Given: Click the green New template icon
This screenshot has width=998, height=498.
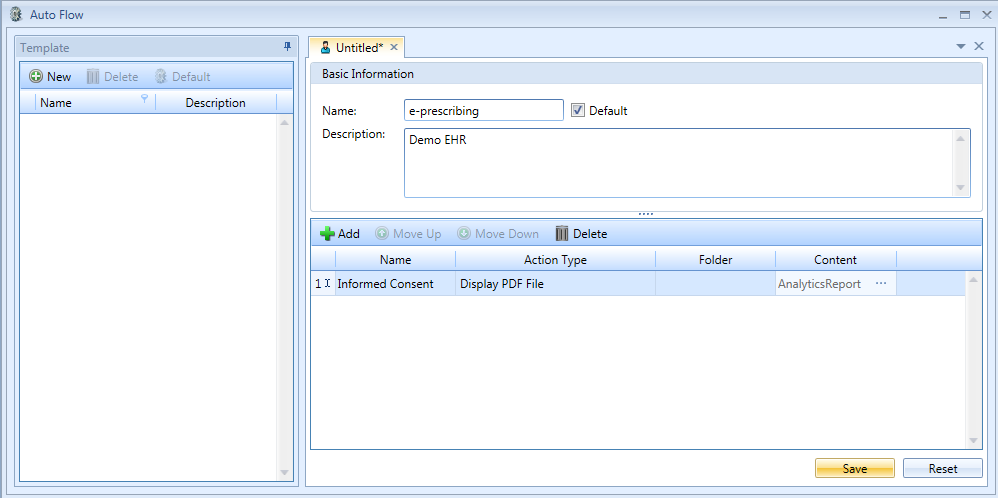Looking at the screenshot, I should (x=36, y=77).
